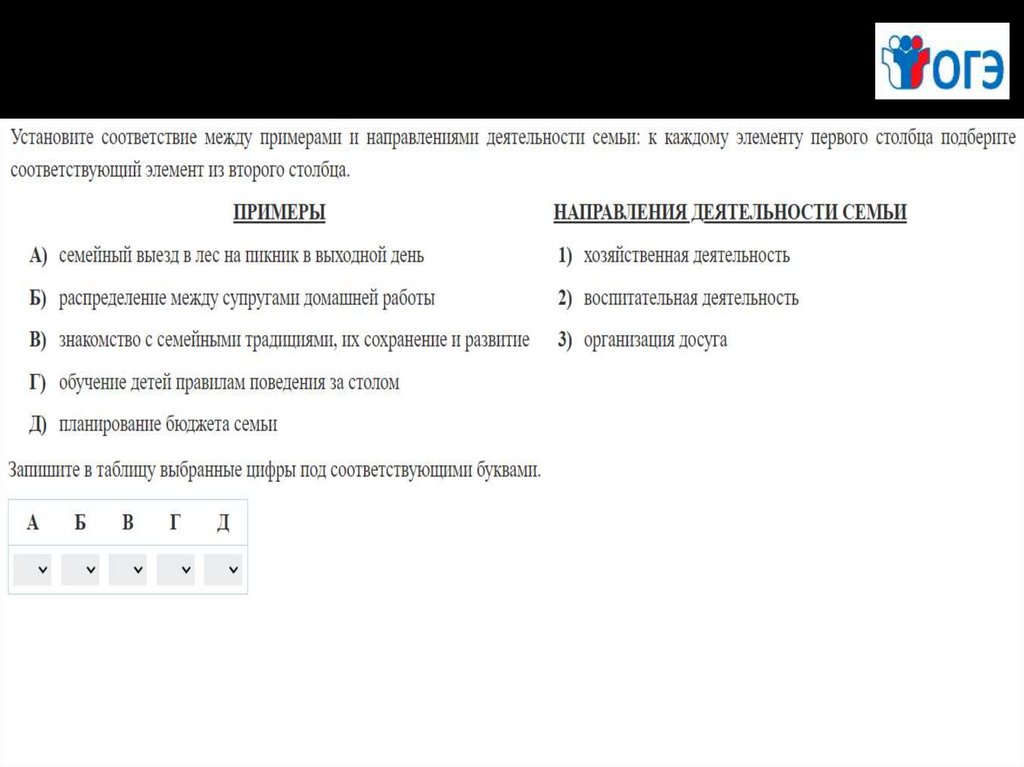Image resolution: width=1024 pixels, height=767 pixels.
Task: Click the instruction line 'Запишите в таблицу'
Action: pos(274,470)
